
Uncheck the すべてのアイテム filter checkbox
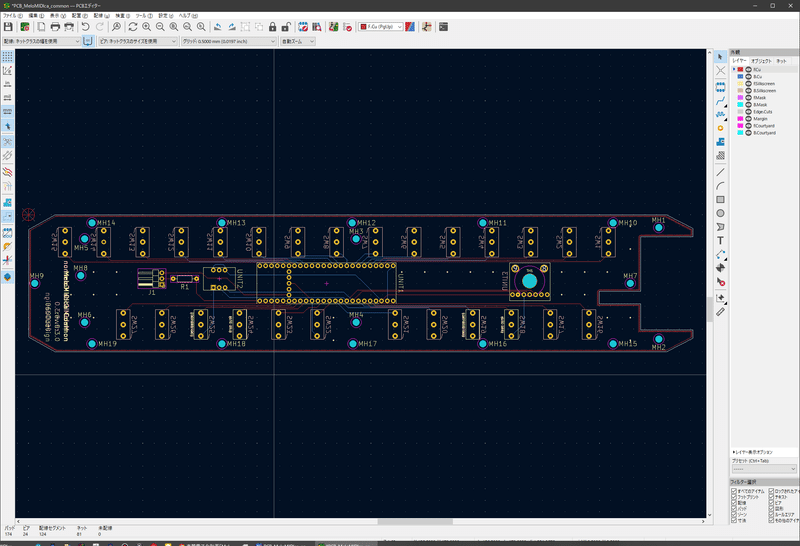pos(734,491)
